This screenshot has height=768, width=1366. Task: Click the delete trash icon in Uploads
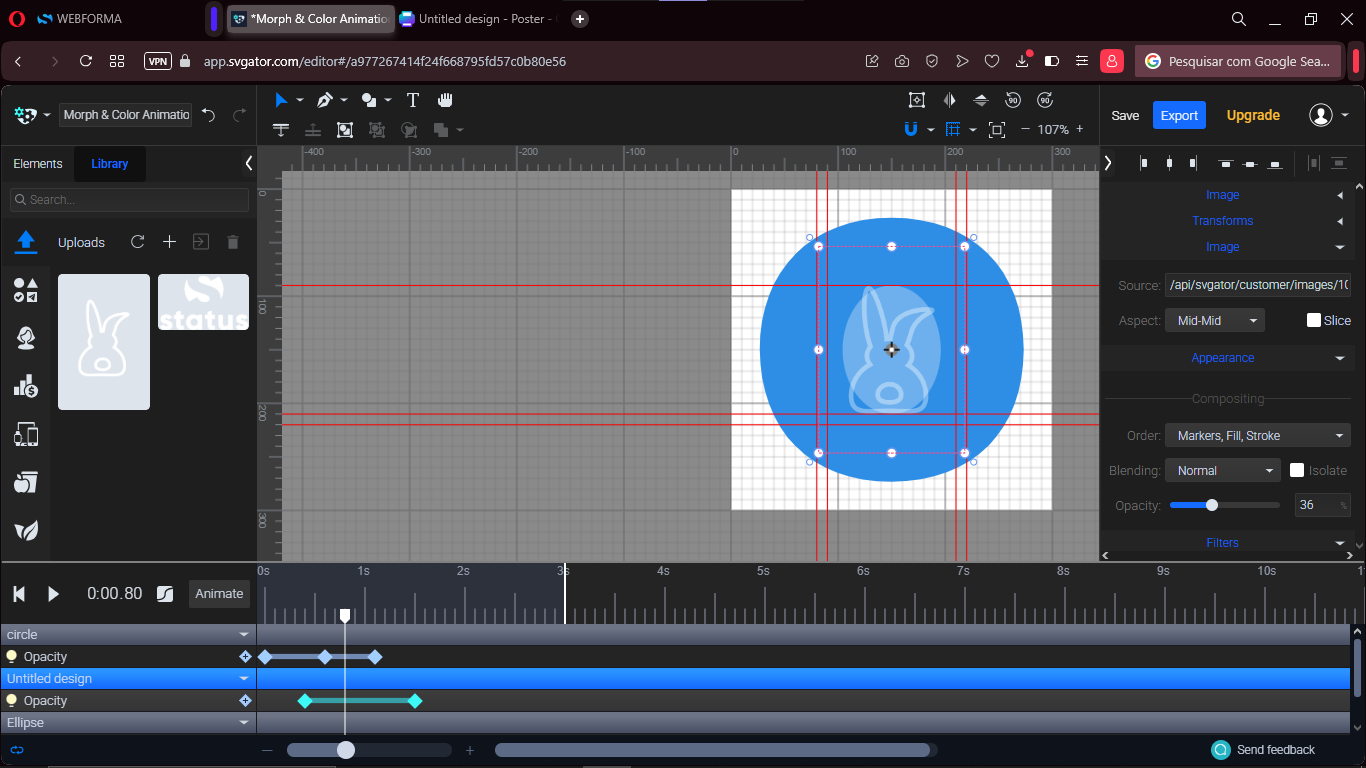point(233,242)
